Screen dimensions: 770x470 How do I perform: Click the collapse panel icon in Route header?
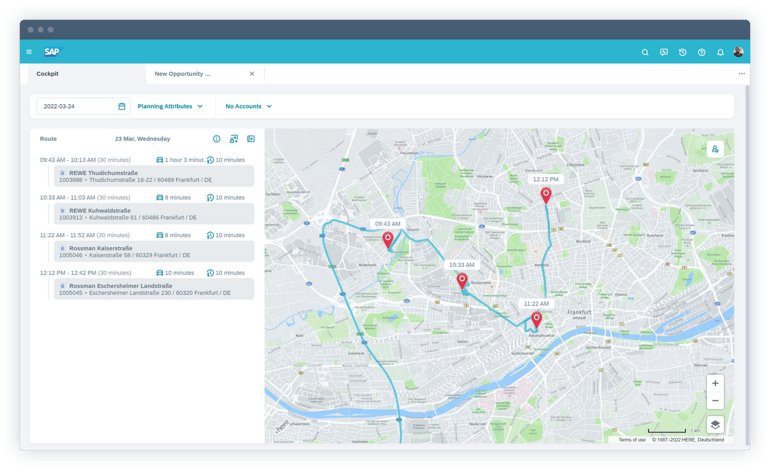[251, 139]
